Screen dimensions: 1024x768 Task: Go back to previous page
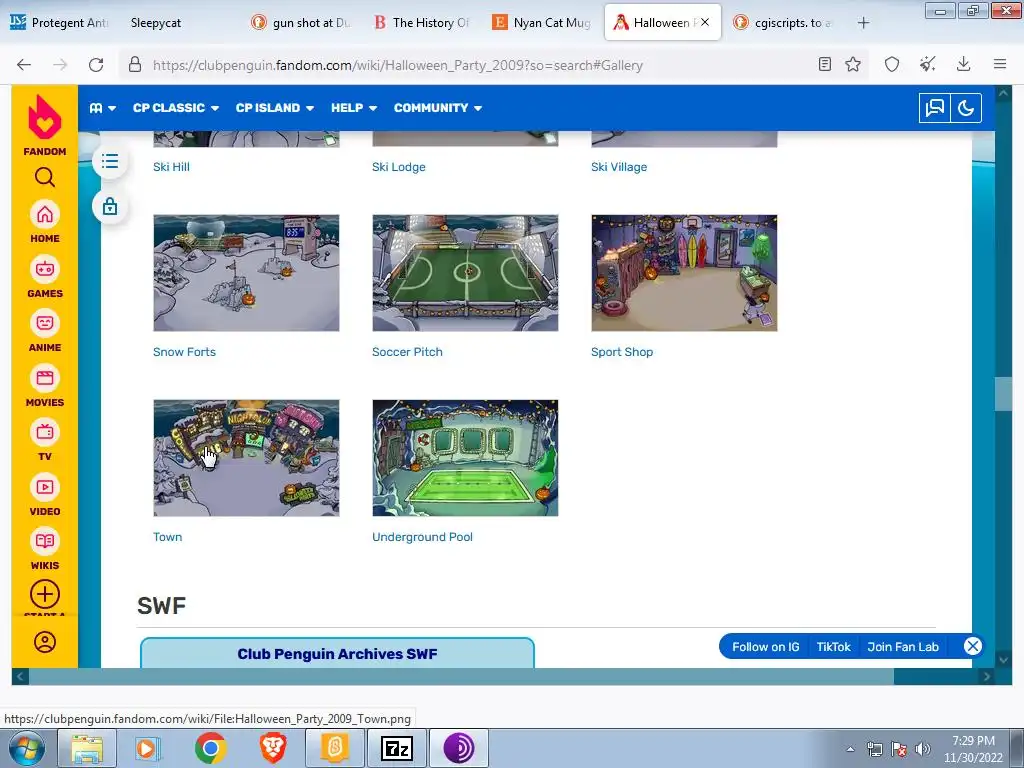(x=24, y=65)
